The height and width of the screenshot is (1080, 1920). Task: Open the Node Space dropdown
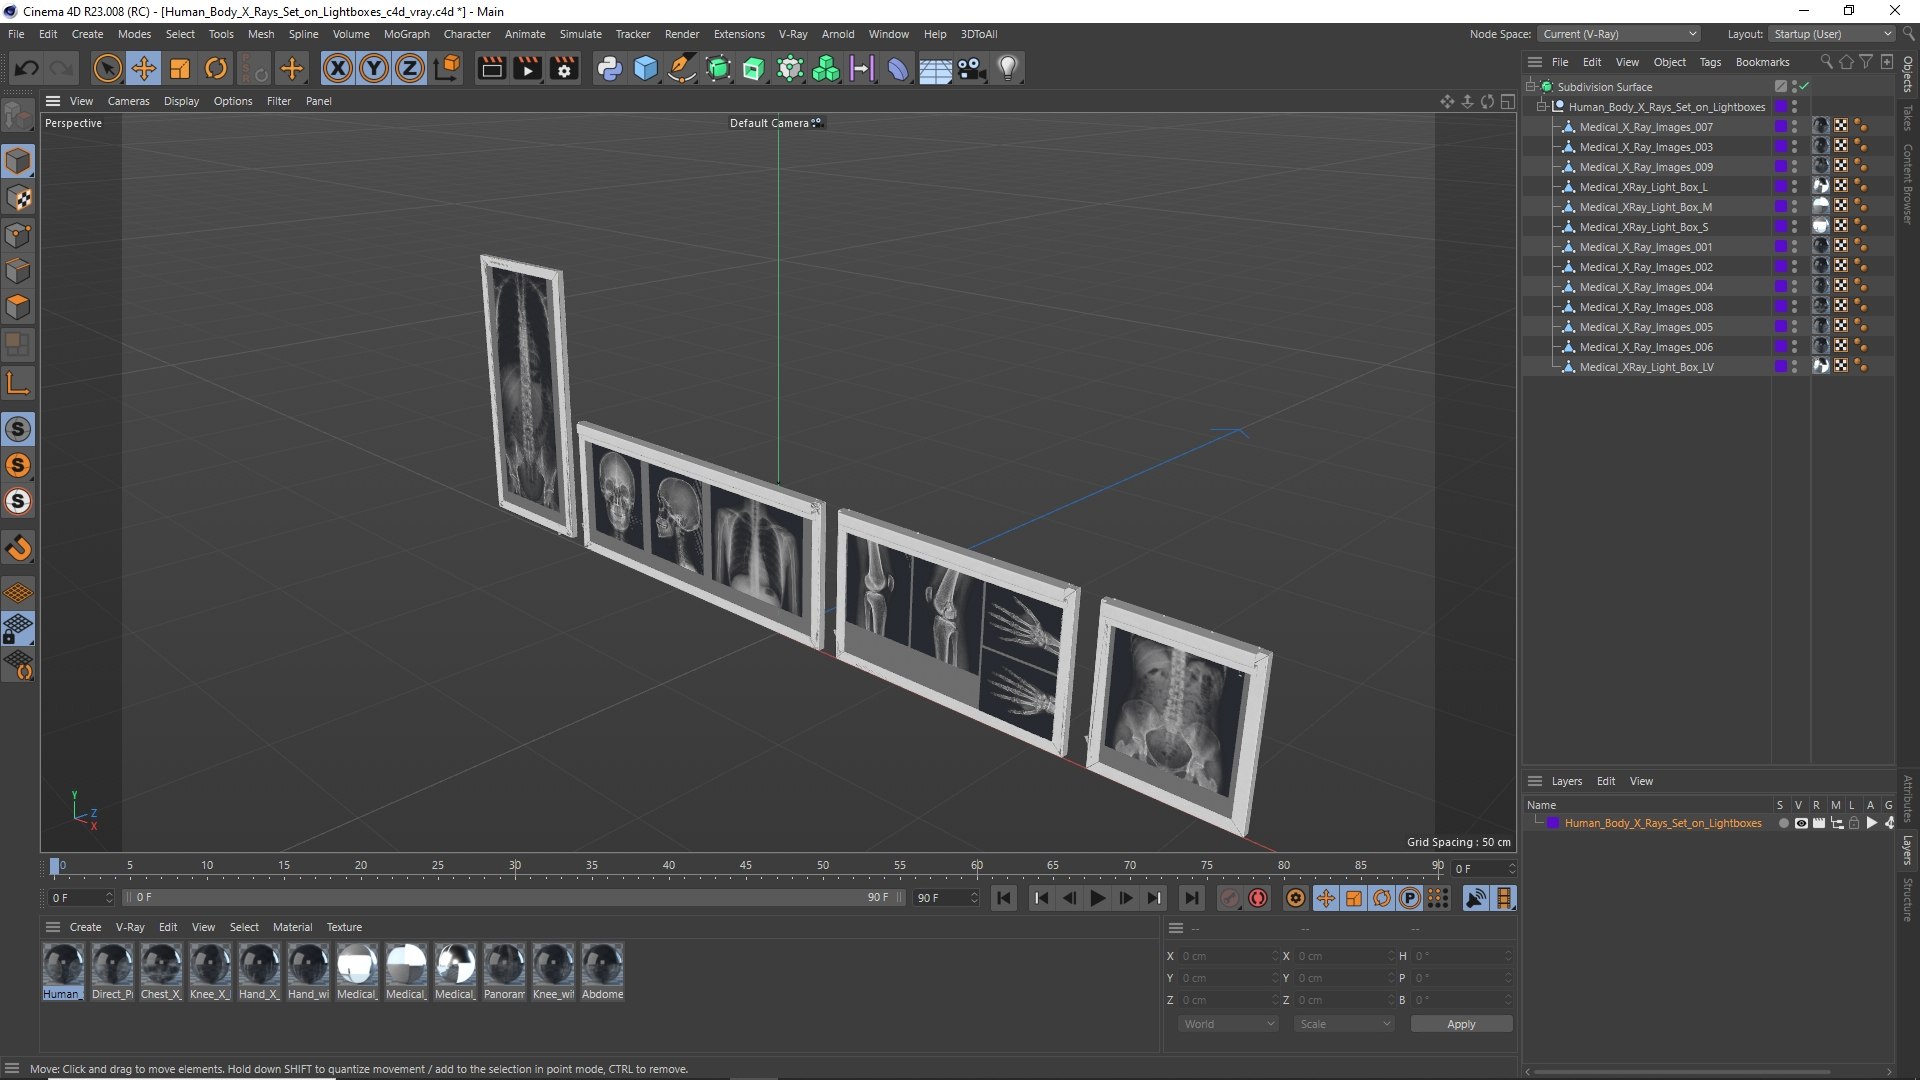pos(1619,34)
